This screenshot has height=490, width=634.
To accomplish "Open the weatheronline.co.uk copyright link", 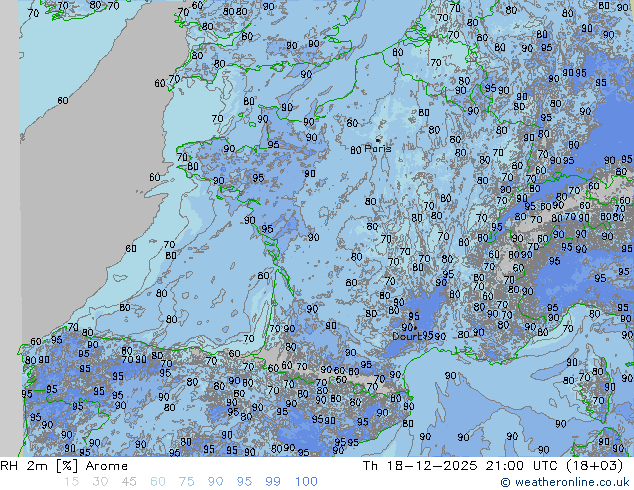I will 565,482.
